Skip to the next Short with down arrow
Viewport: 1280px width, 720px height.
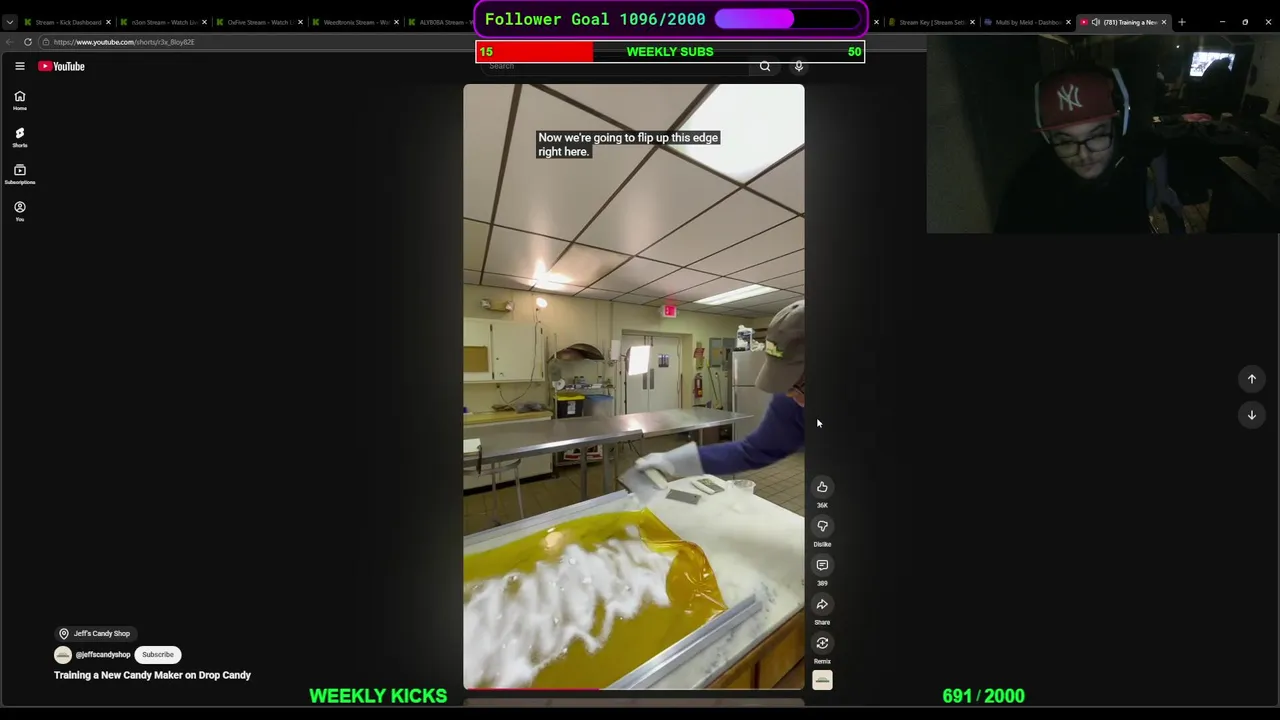coord(1251,415)
